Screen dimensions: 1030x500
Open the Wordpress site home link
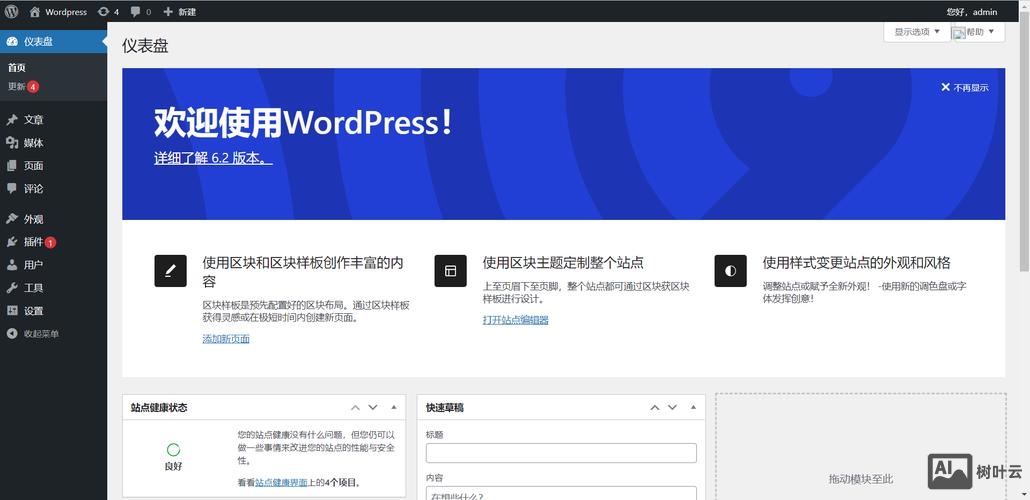(x=58, y=12)
